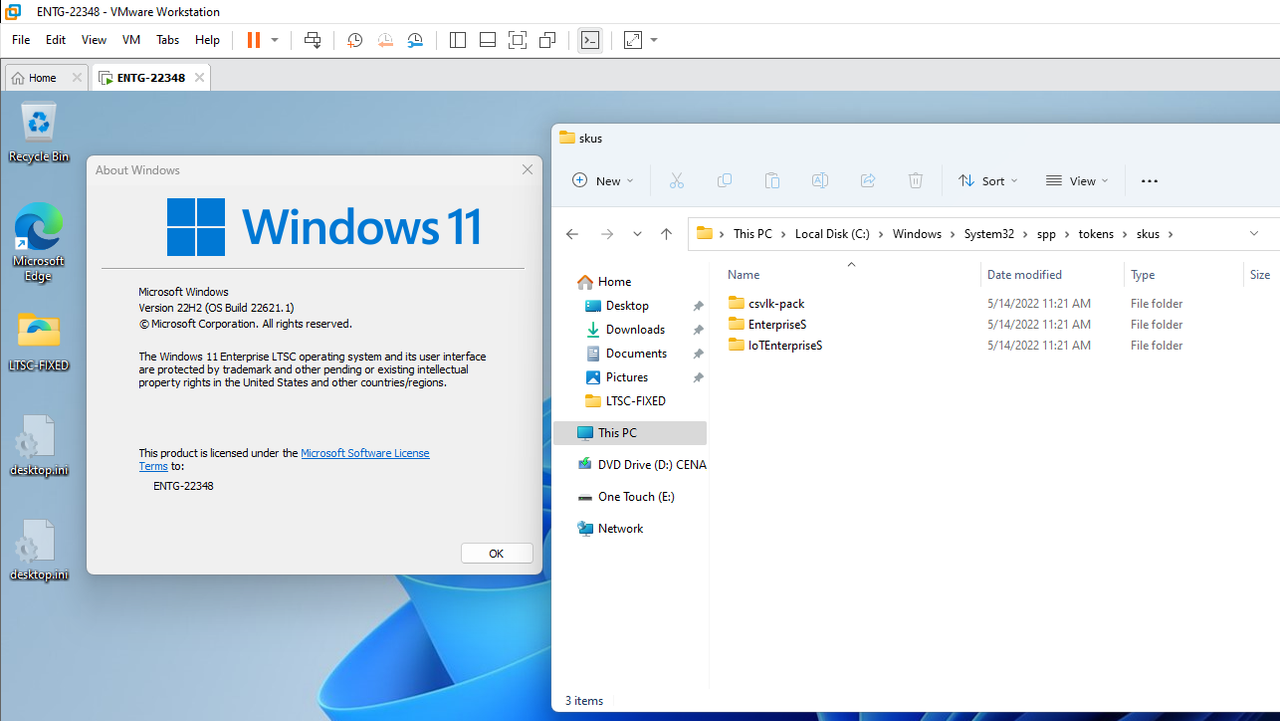Select the LTSC-FIXED desktop folder
Image resolution: width=1280 pixels, height=721 pixels.
(x=39, y=341)
